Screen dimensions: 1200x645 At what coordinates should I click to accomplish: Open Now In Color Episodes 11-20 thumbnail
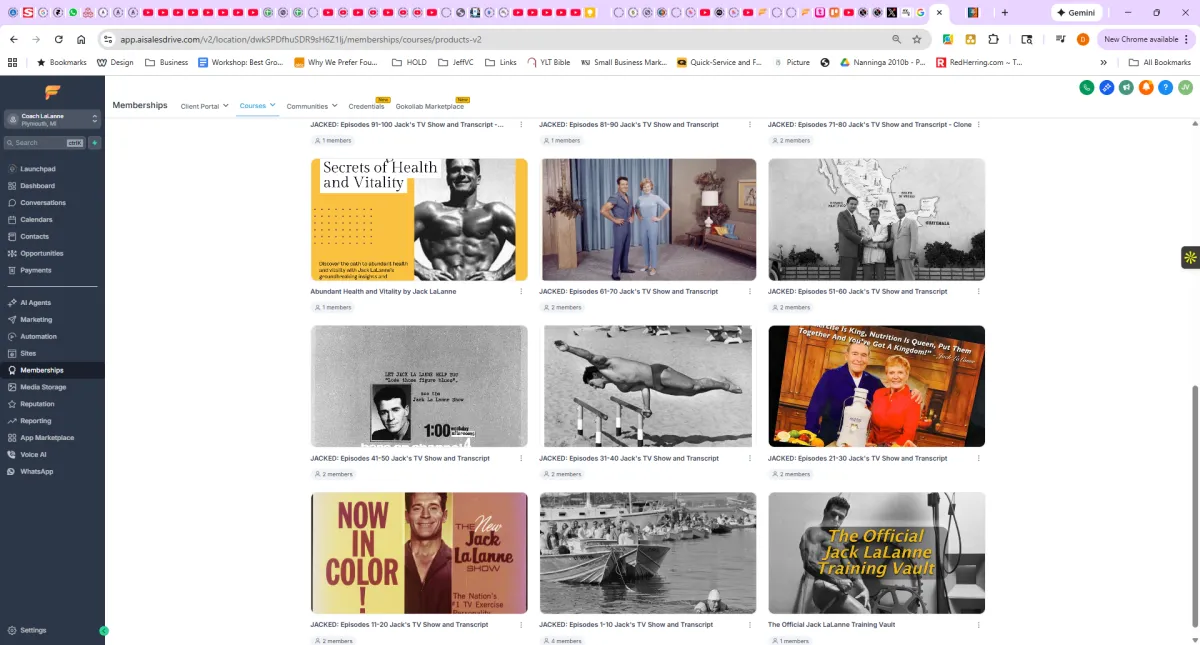pos(419,553)
